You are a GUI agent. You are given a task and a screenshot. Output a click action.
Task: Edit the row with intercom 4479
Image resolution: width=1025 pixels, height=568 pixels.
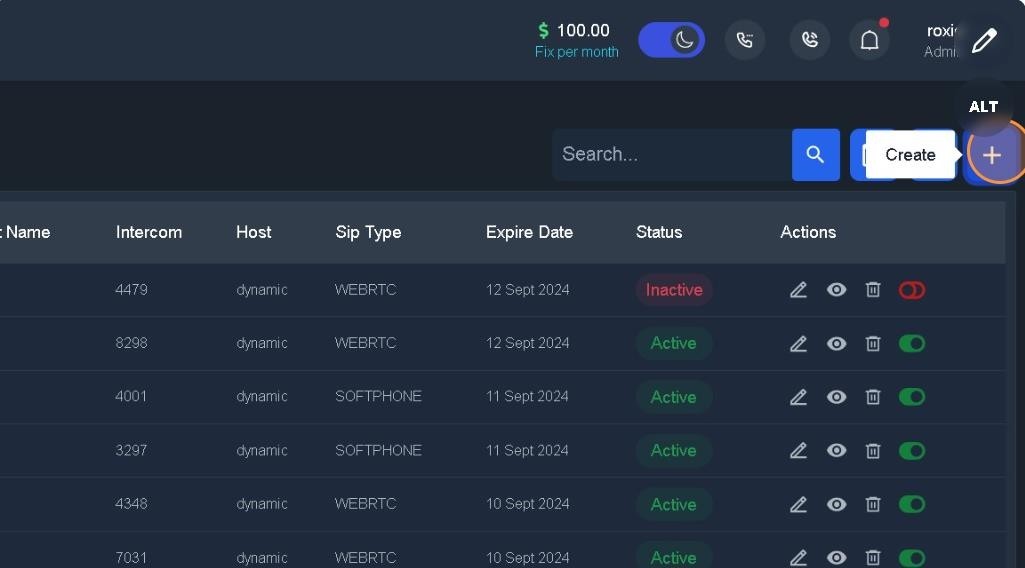[798, 290]
